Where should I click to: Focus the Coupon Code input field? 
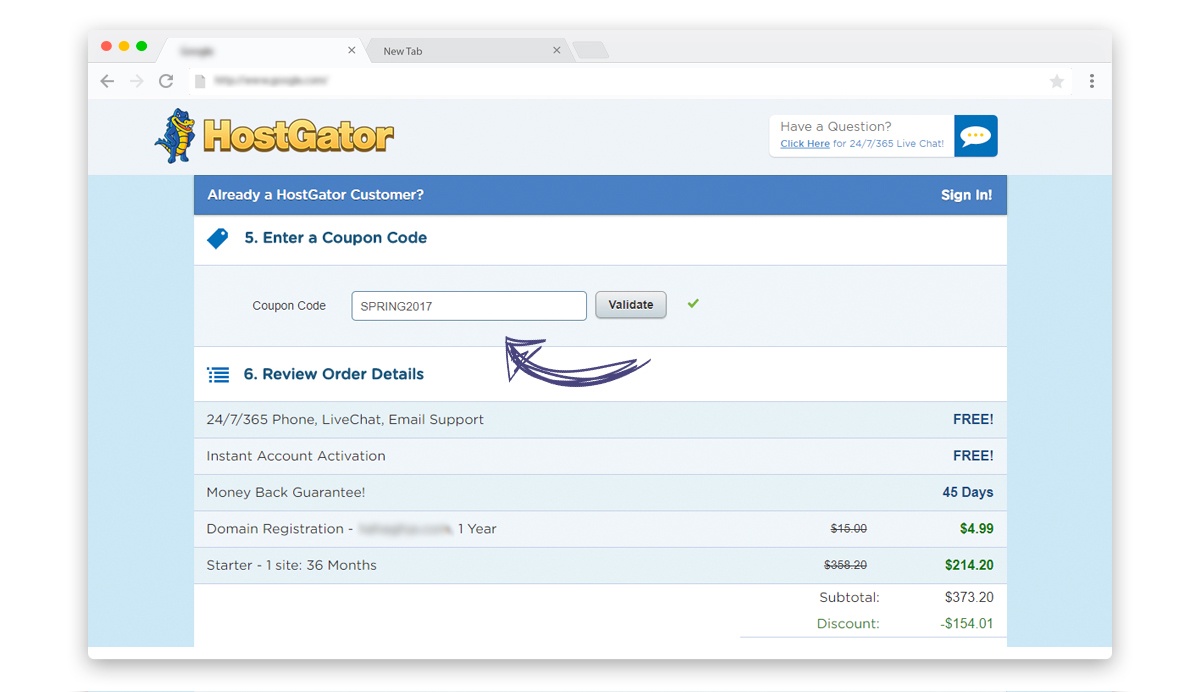[x=469, y=306]
